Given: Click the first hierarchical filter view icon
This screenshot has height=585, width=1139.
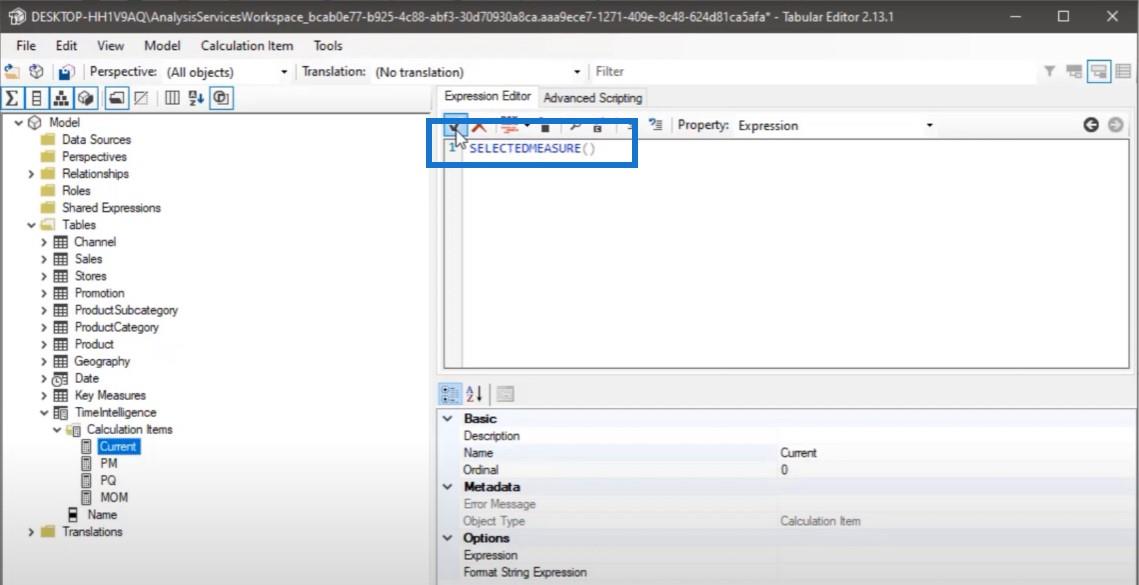Looking at the screenshot, I should [x=1074, y=71].
